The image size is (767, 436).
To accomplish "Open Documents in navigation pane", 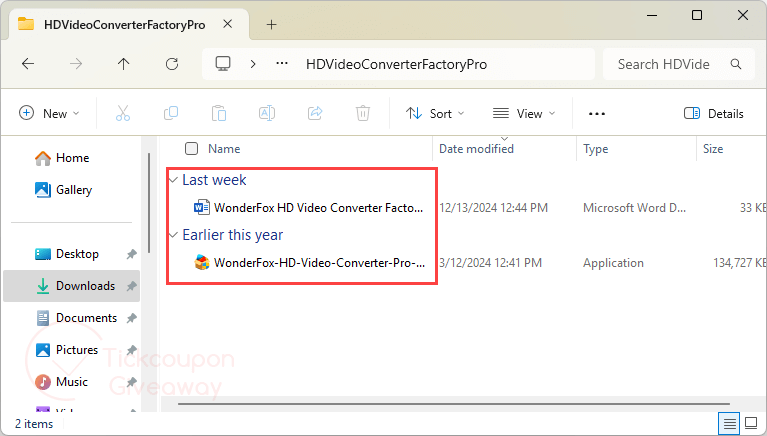I will pos(77,318).
